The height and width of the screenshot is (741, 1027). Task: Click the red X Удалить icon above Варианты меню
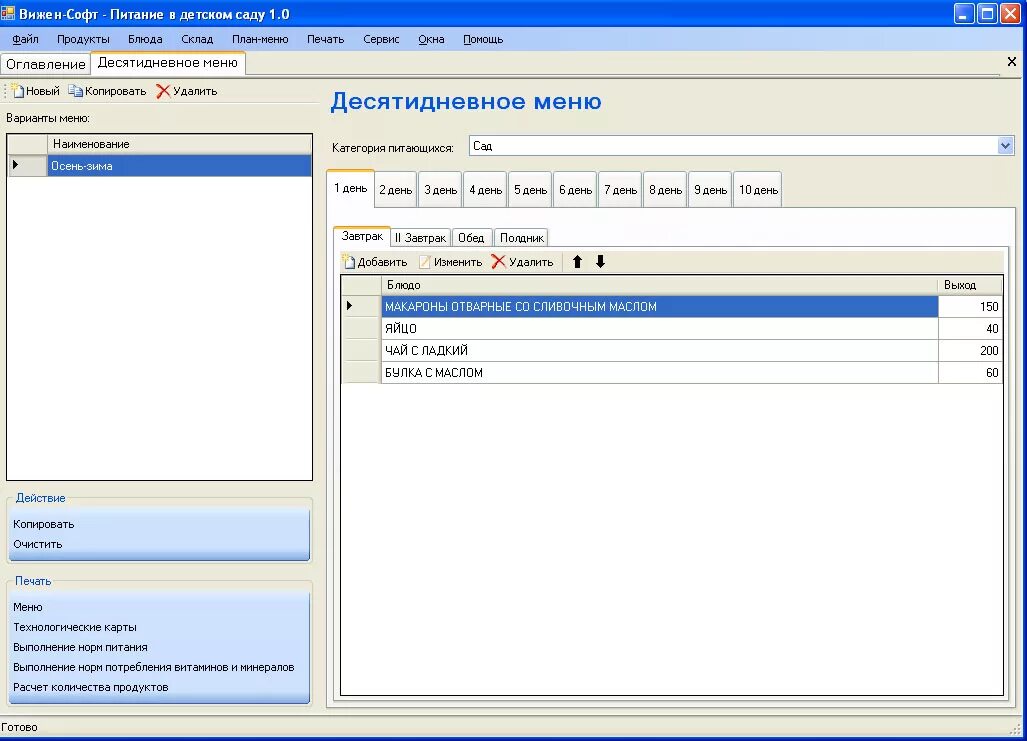click(x=163, y=91)
